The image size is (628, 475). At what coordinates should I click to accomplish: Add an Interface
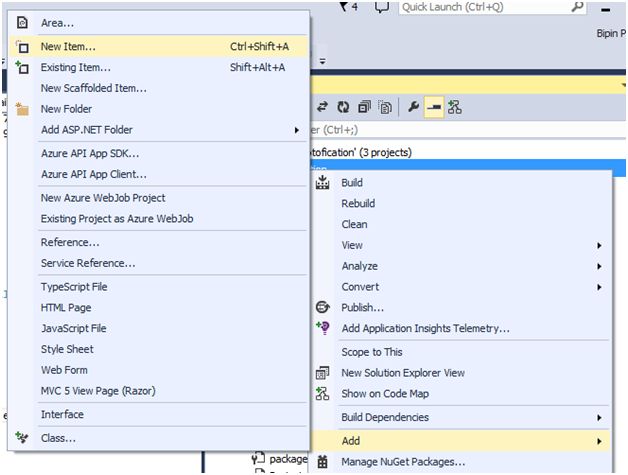coord(159,415)
